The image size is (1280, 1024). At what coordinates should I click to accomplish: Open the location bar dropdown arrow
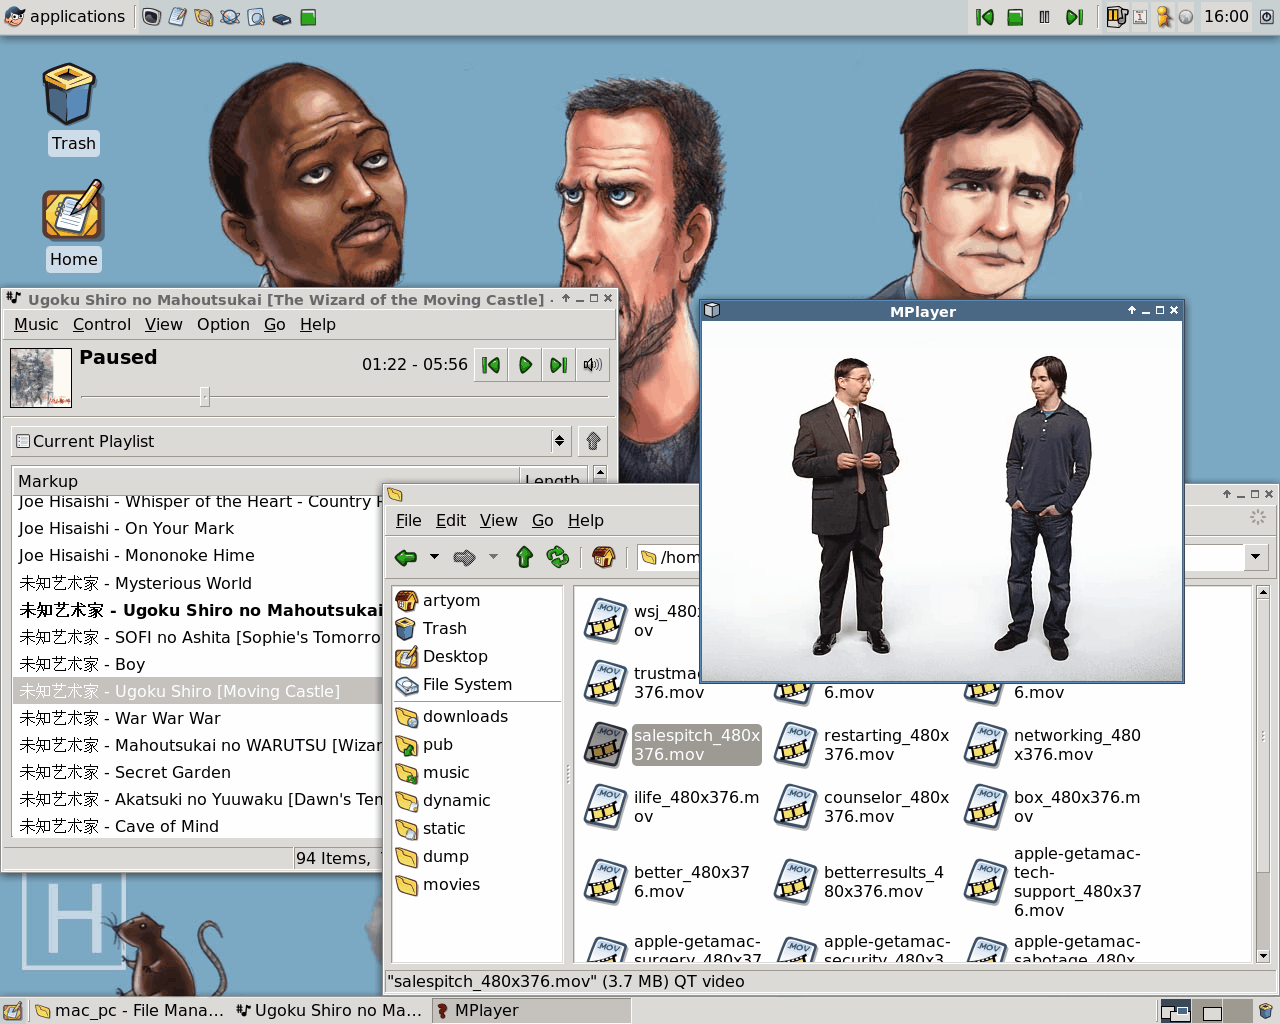point(1256,557)
